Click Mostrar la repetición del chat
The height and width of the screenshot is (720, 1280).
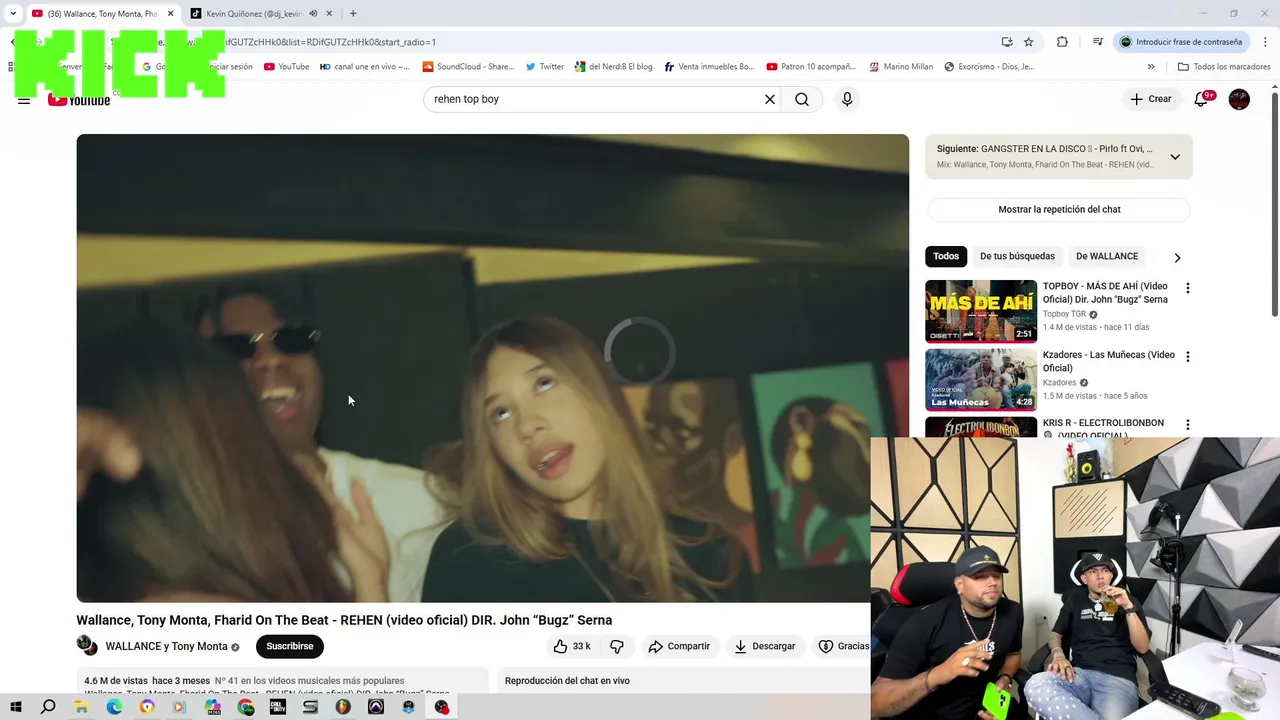tap(1059, 209)
